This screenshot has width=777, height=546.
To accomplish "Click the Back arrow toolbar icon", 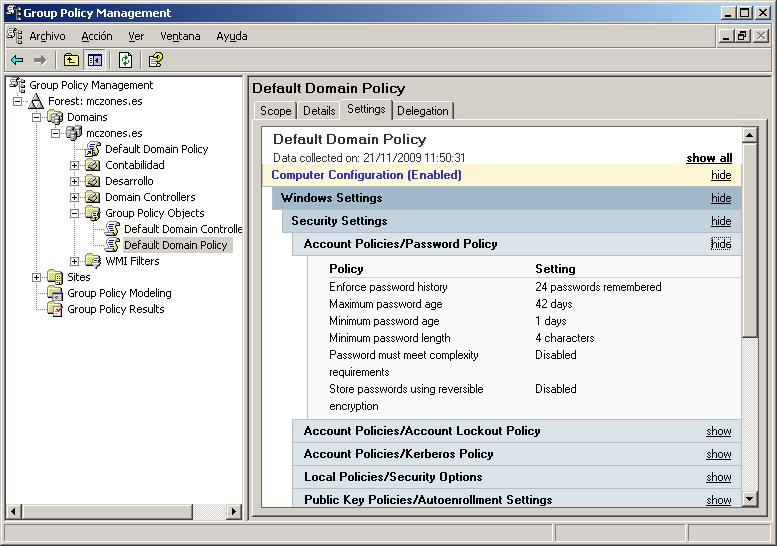I will 17,60.
